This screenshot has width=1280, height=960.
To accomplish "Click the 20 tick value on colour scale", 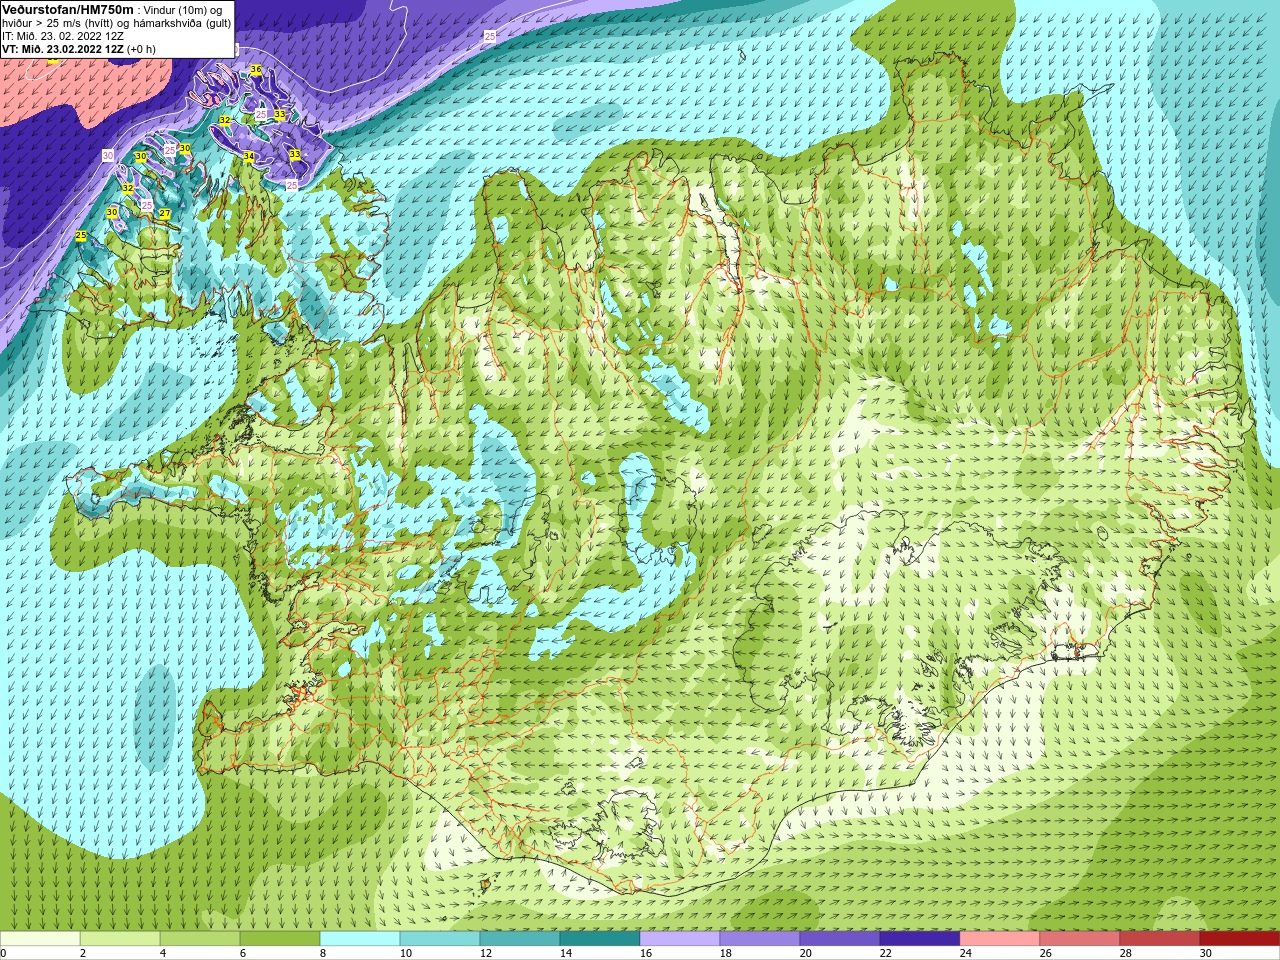I will point(806,953).
